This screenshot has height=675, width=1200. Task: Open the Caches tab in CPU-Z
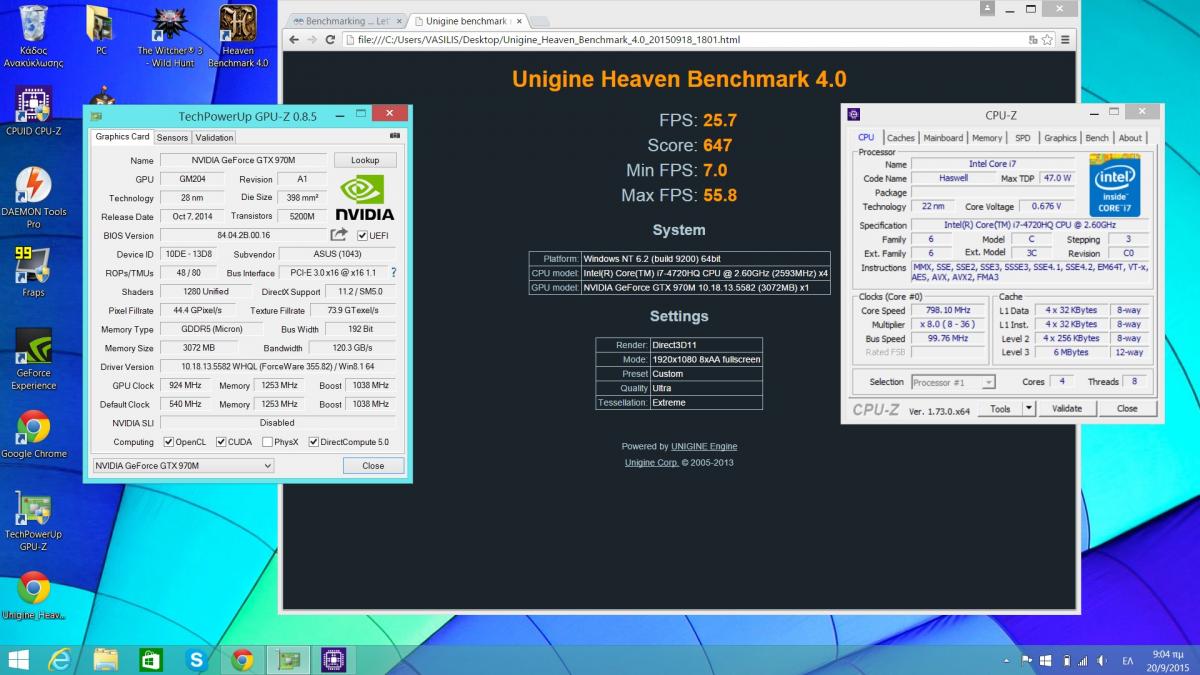point(901,138)
